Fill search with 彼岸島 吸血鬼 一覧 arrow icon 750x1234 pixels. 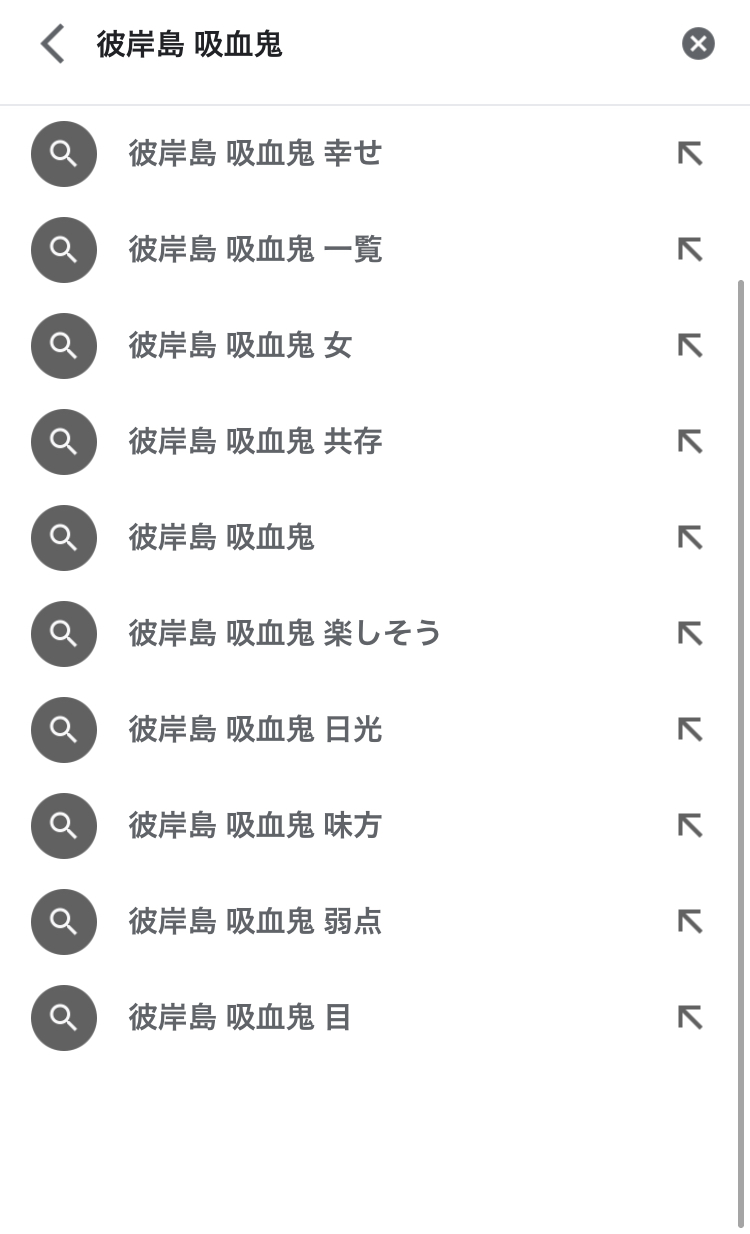tap(690, 250)
